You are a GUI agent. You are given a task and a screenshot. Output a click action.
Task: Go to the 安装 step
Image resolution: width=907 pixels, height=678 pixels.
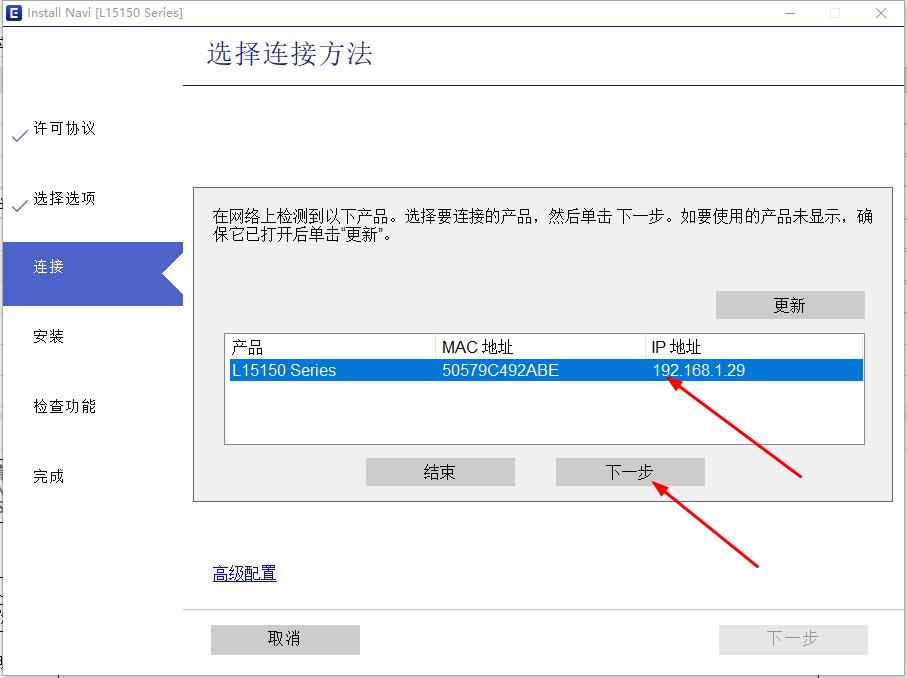click(49, 337)
